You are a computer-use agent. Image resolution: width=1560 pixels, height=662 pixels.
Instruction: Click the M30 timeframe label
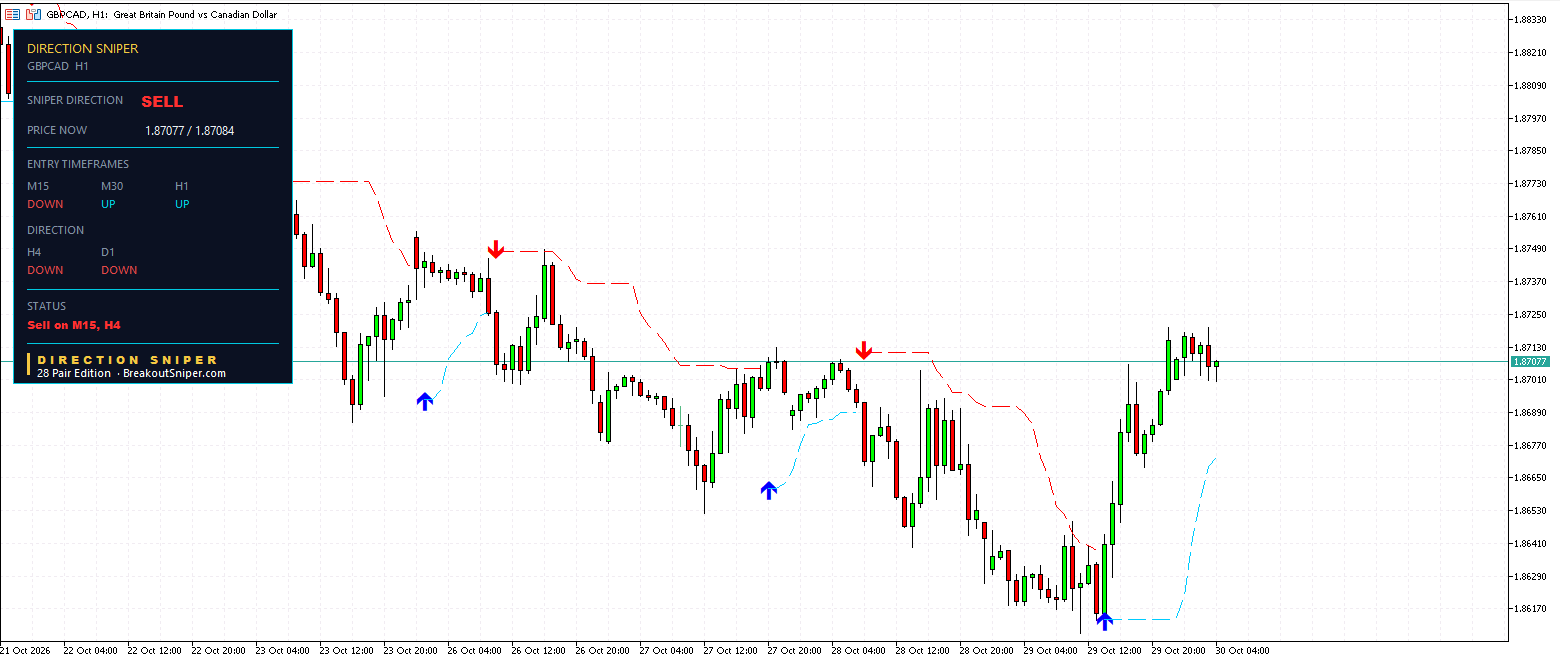tap(112, 186)
